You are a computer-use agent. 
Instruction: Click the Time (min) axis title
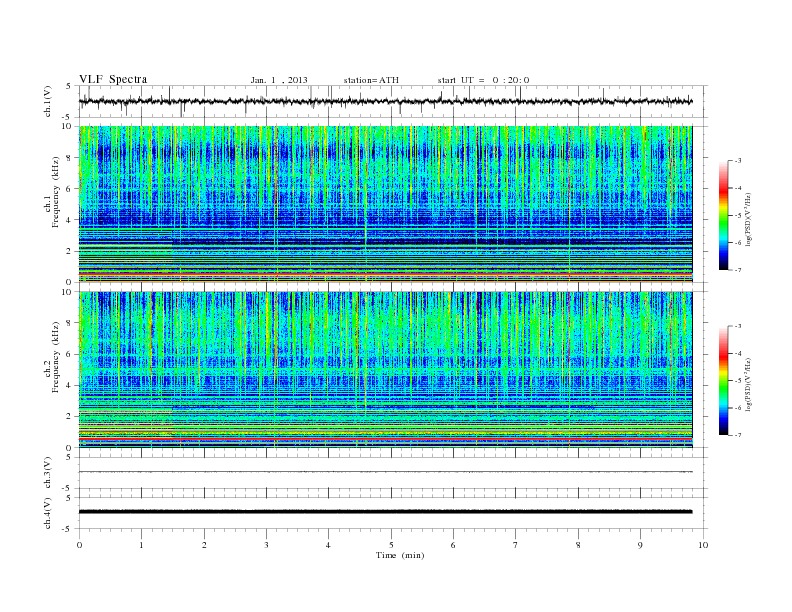[x=400, y=555]
